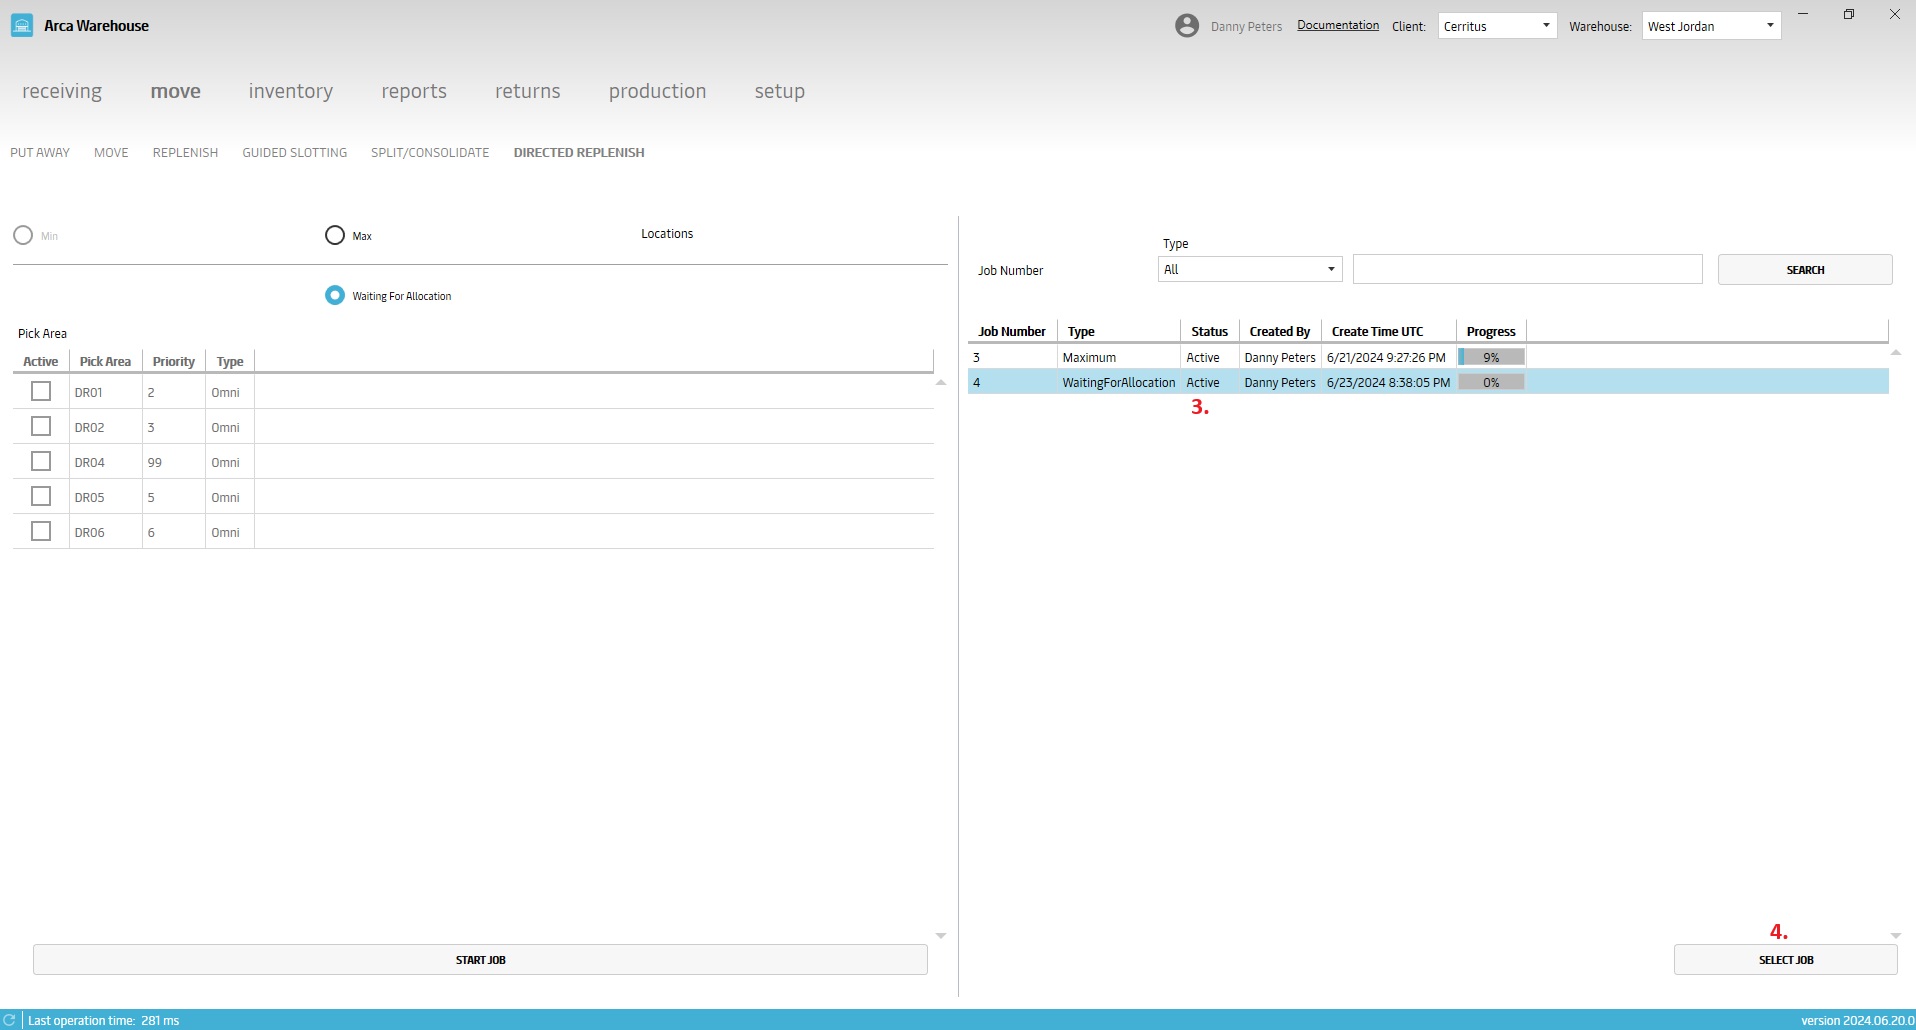Click the user profile avatar icon
The width and height of the screenshot is (1916, 1030).
[x=1187, y=26]
